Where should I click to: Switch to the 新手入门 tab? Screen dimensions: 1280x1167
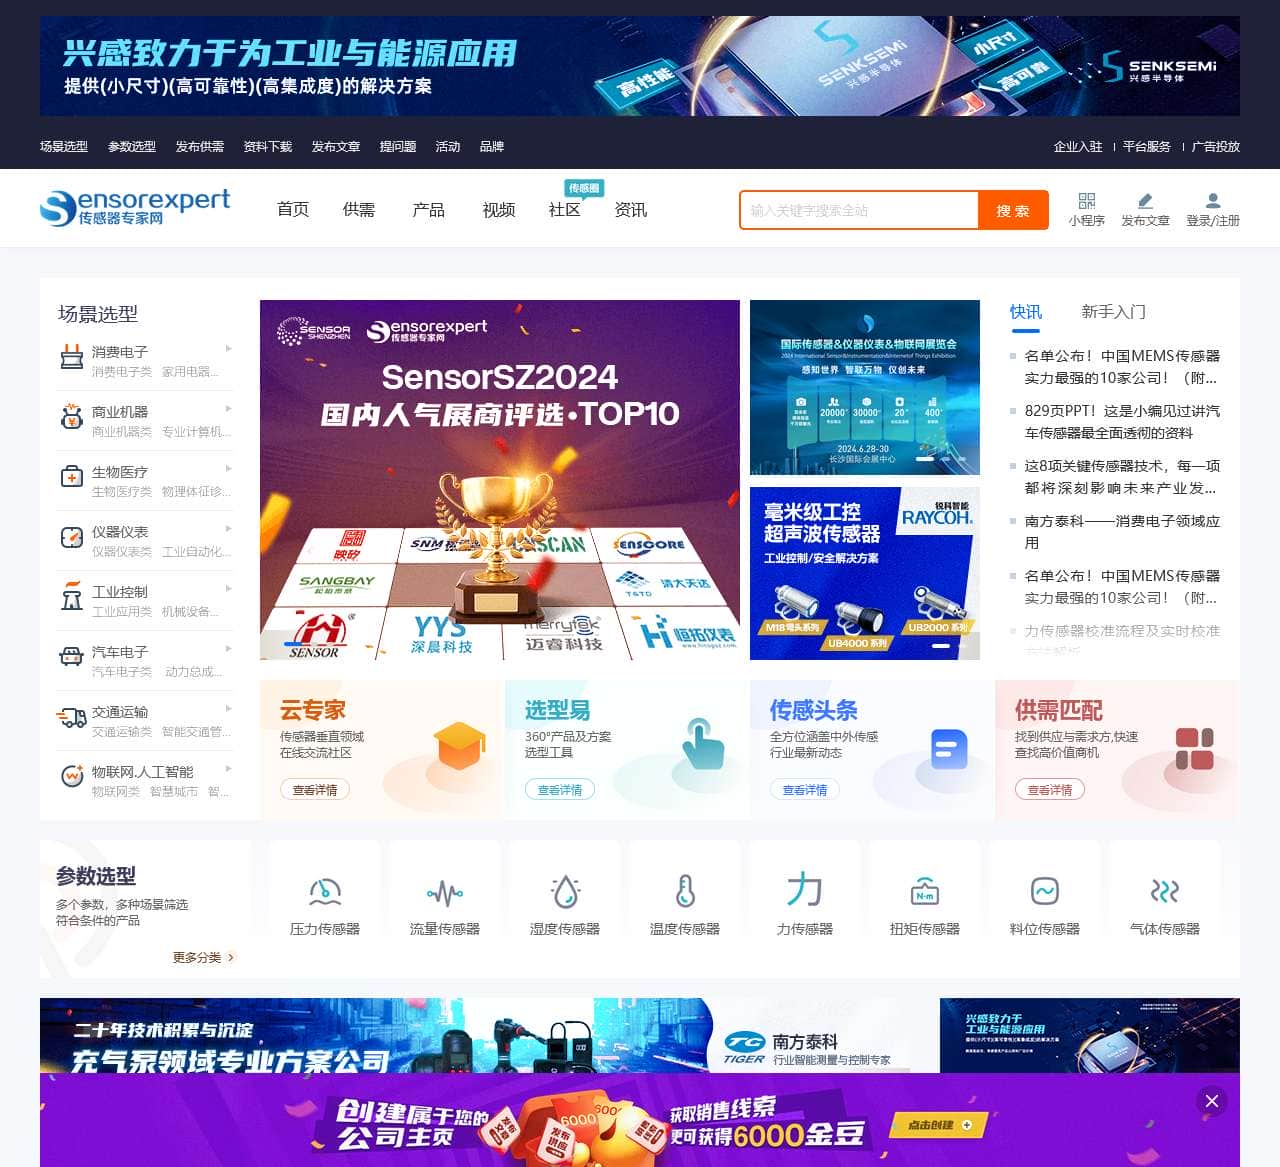tap(1114, 312)
